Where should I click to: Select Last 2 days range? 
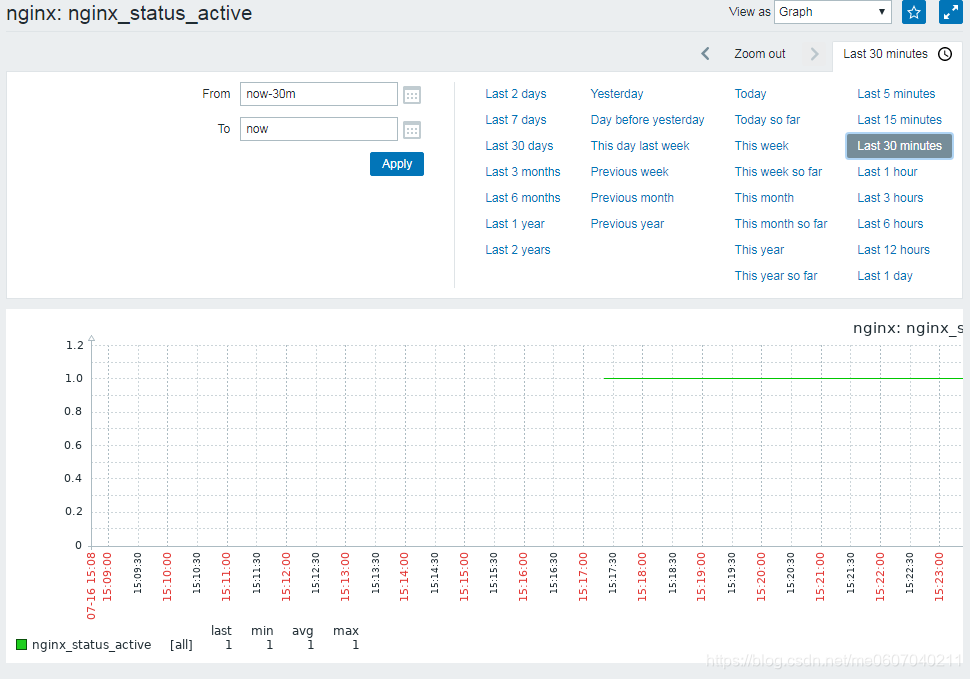point(516,94)
